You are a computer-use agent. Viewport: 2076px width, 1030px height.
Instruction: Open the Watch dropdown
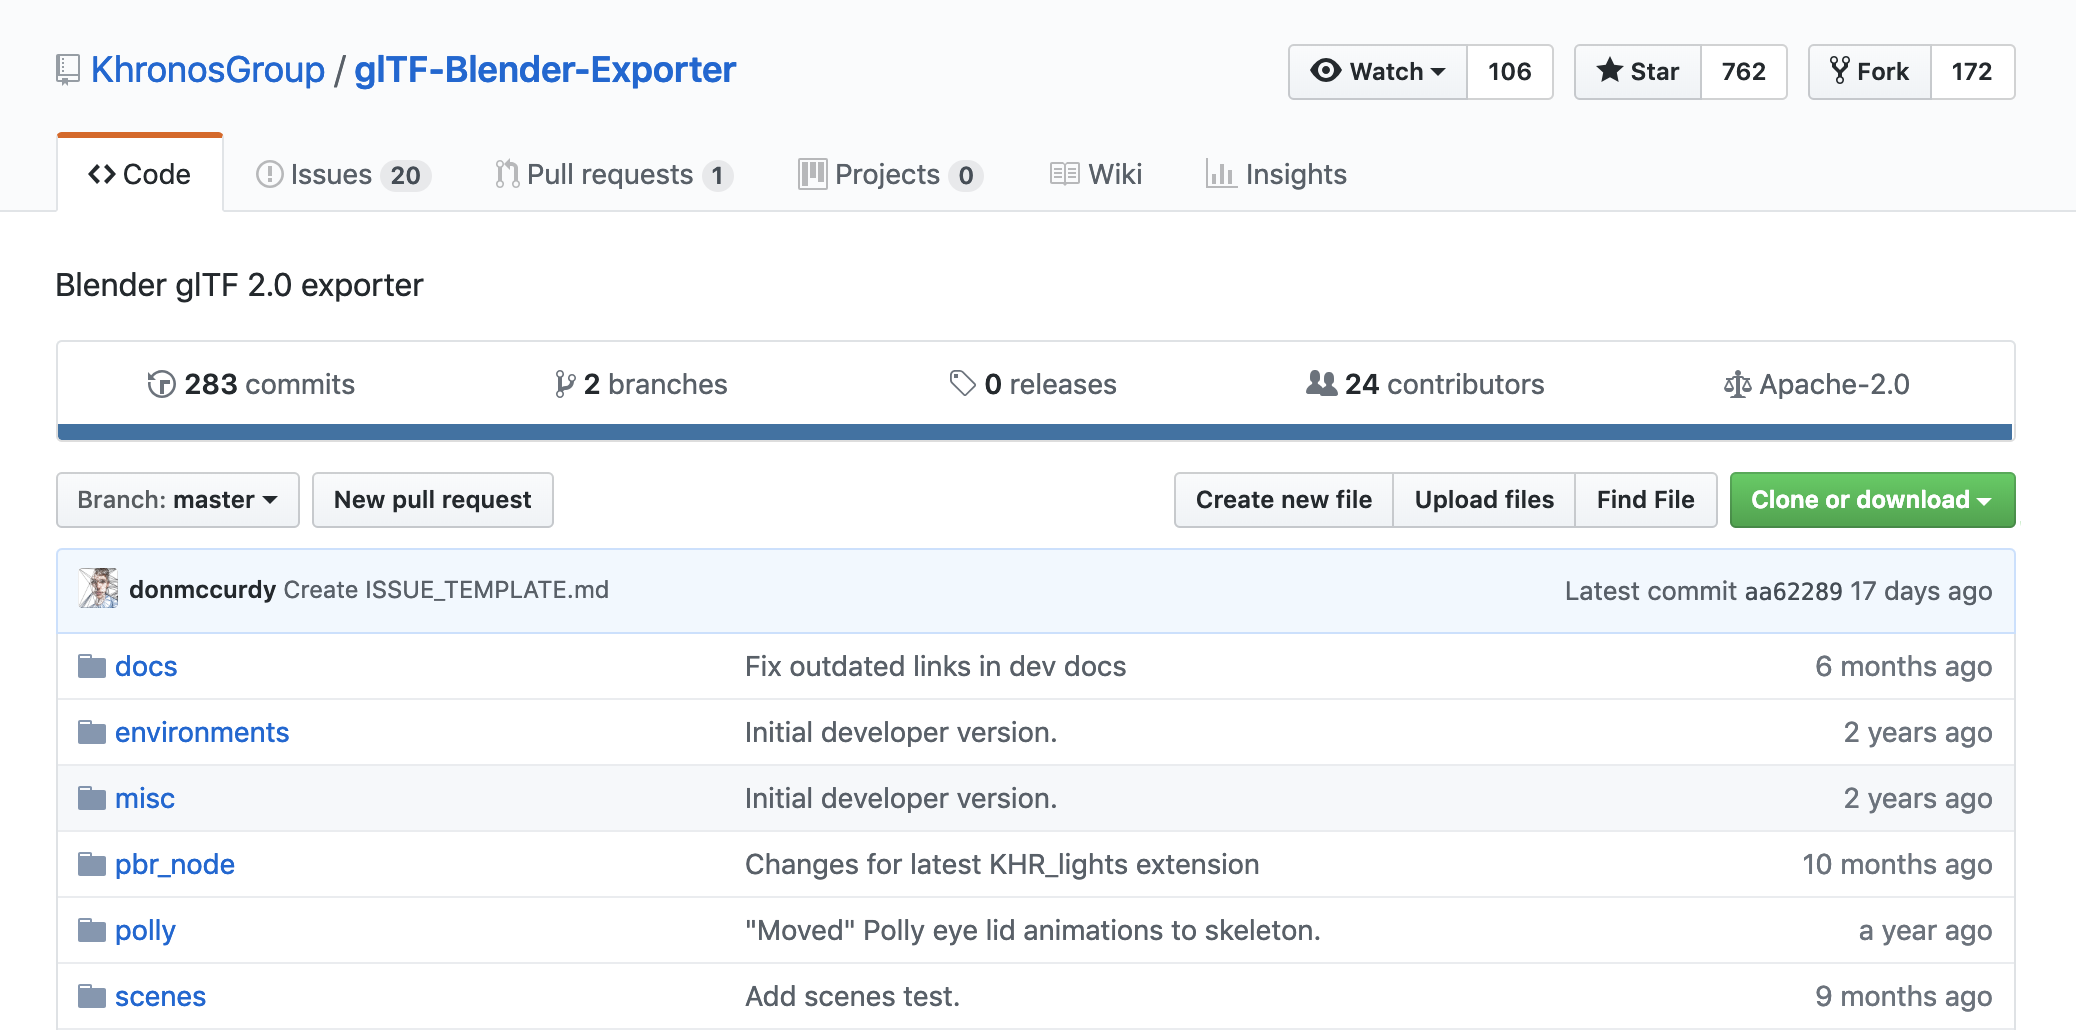(1378, 72)
